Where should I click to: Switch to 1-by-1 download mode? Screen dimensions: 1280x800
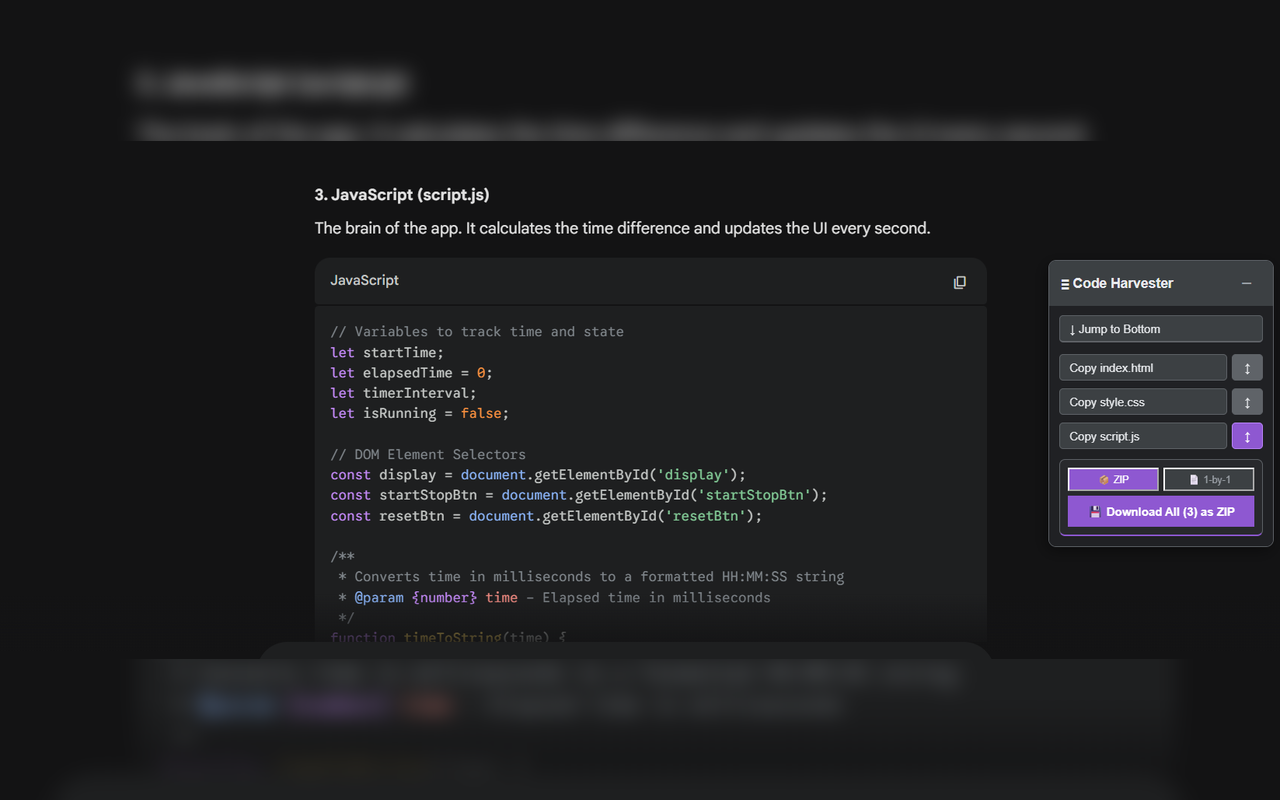[1208, 479]
